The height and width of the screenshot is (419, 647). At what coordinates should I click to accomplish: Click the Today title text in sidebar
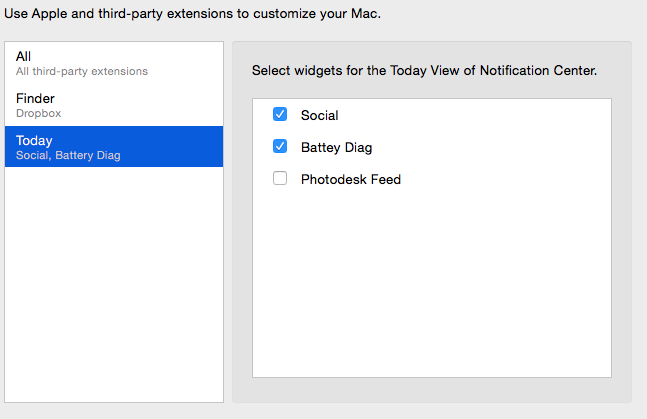(x=34, y=141)
